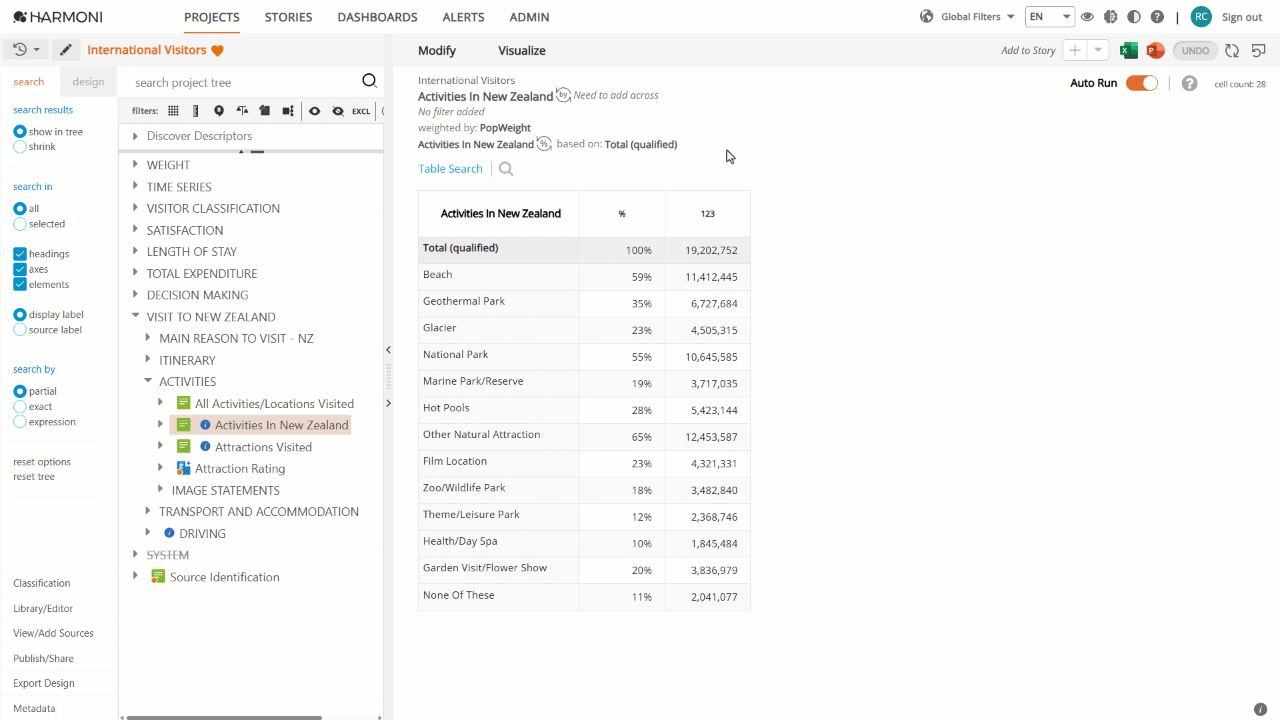
Task: Open the STORIES top menu
Action: click(288, 17)
